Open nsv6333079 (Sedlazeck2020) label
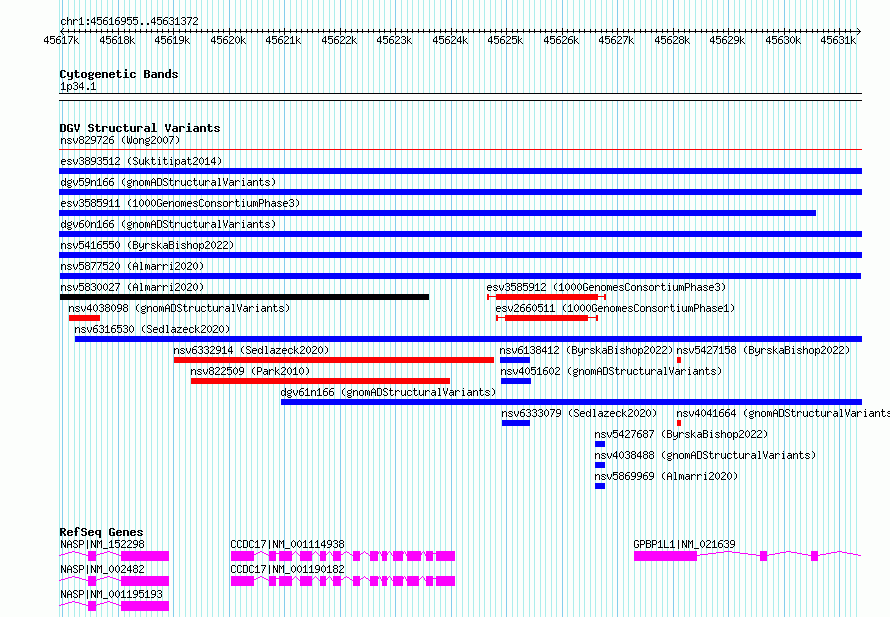 [579, 413]
